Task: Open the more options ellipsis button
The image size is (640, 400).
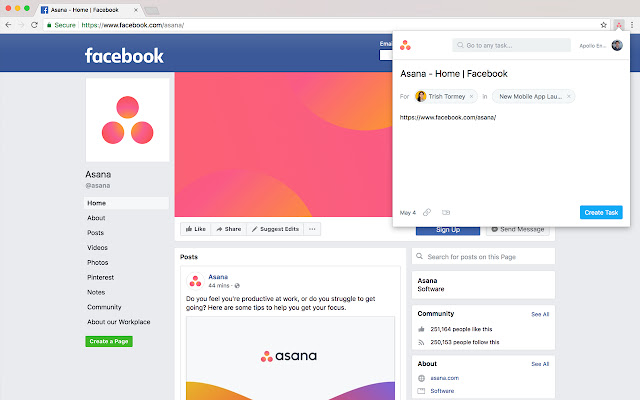Action: 312,229
